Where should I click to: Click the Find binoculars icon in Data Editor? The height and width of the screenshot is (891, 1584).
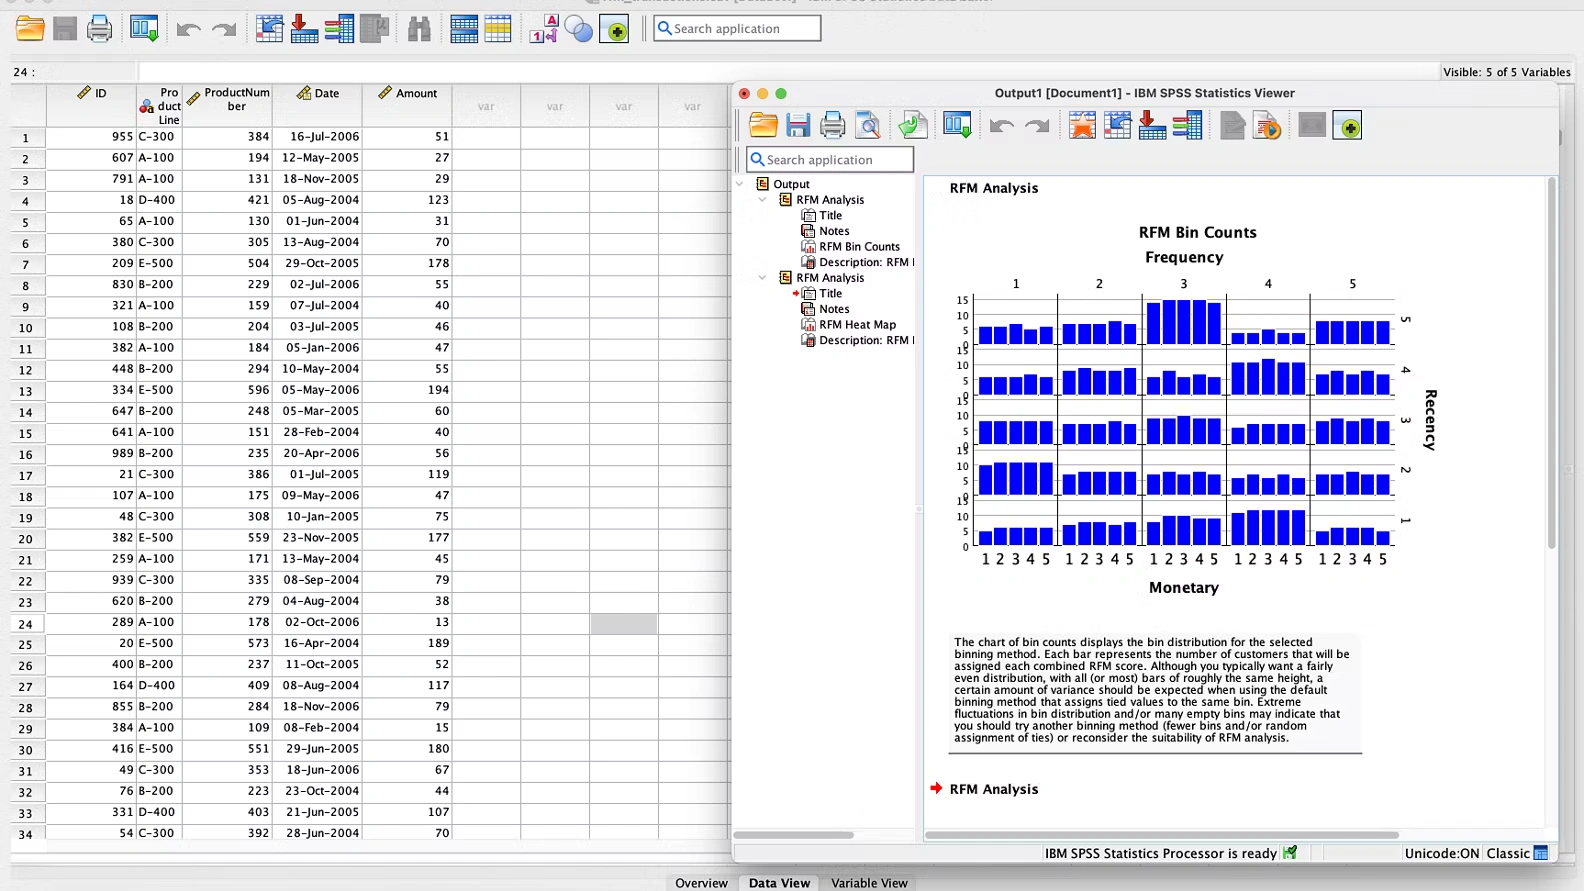pos(419,29)
